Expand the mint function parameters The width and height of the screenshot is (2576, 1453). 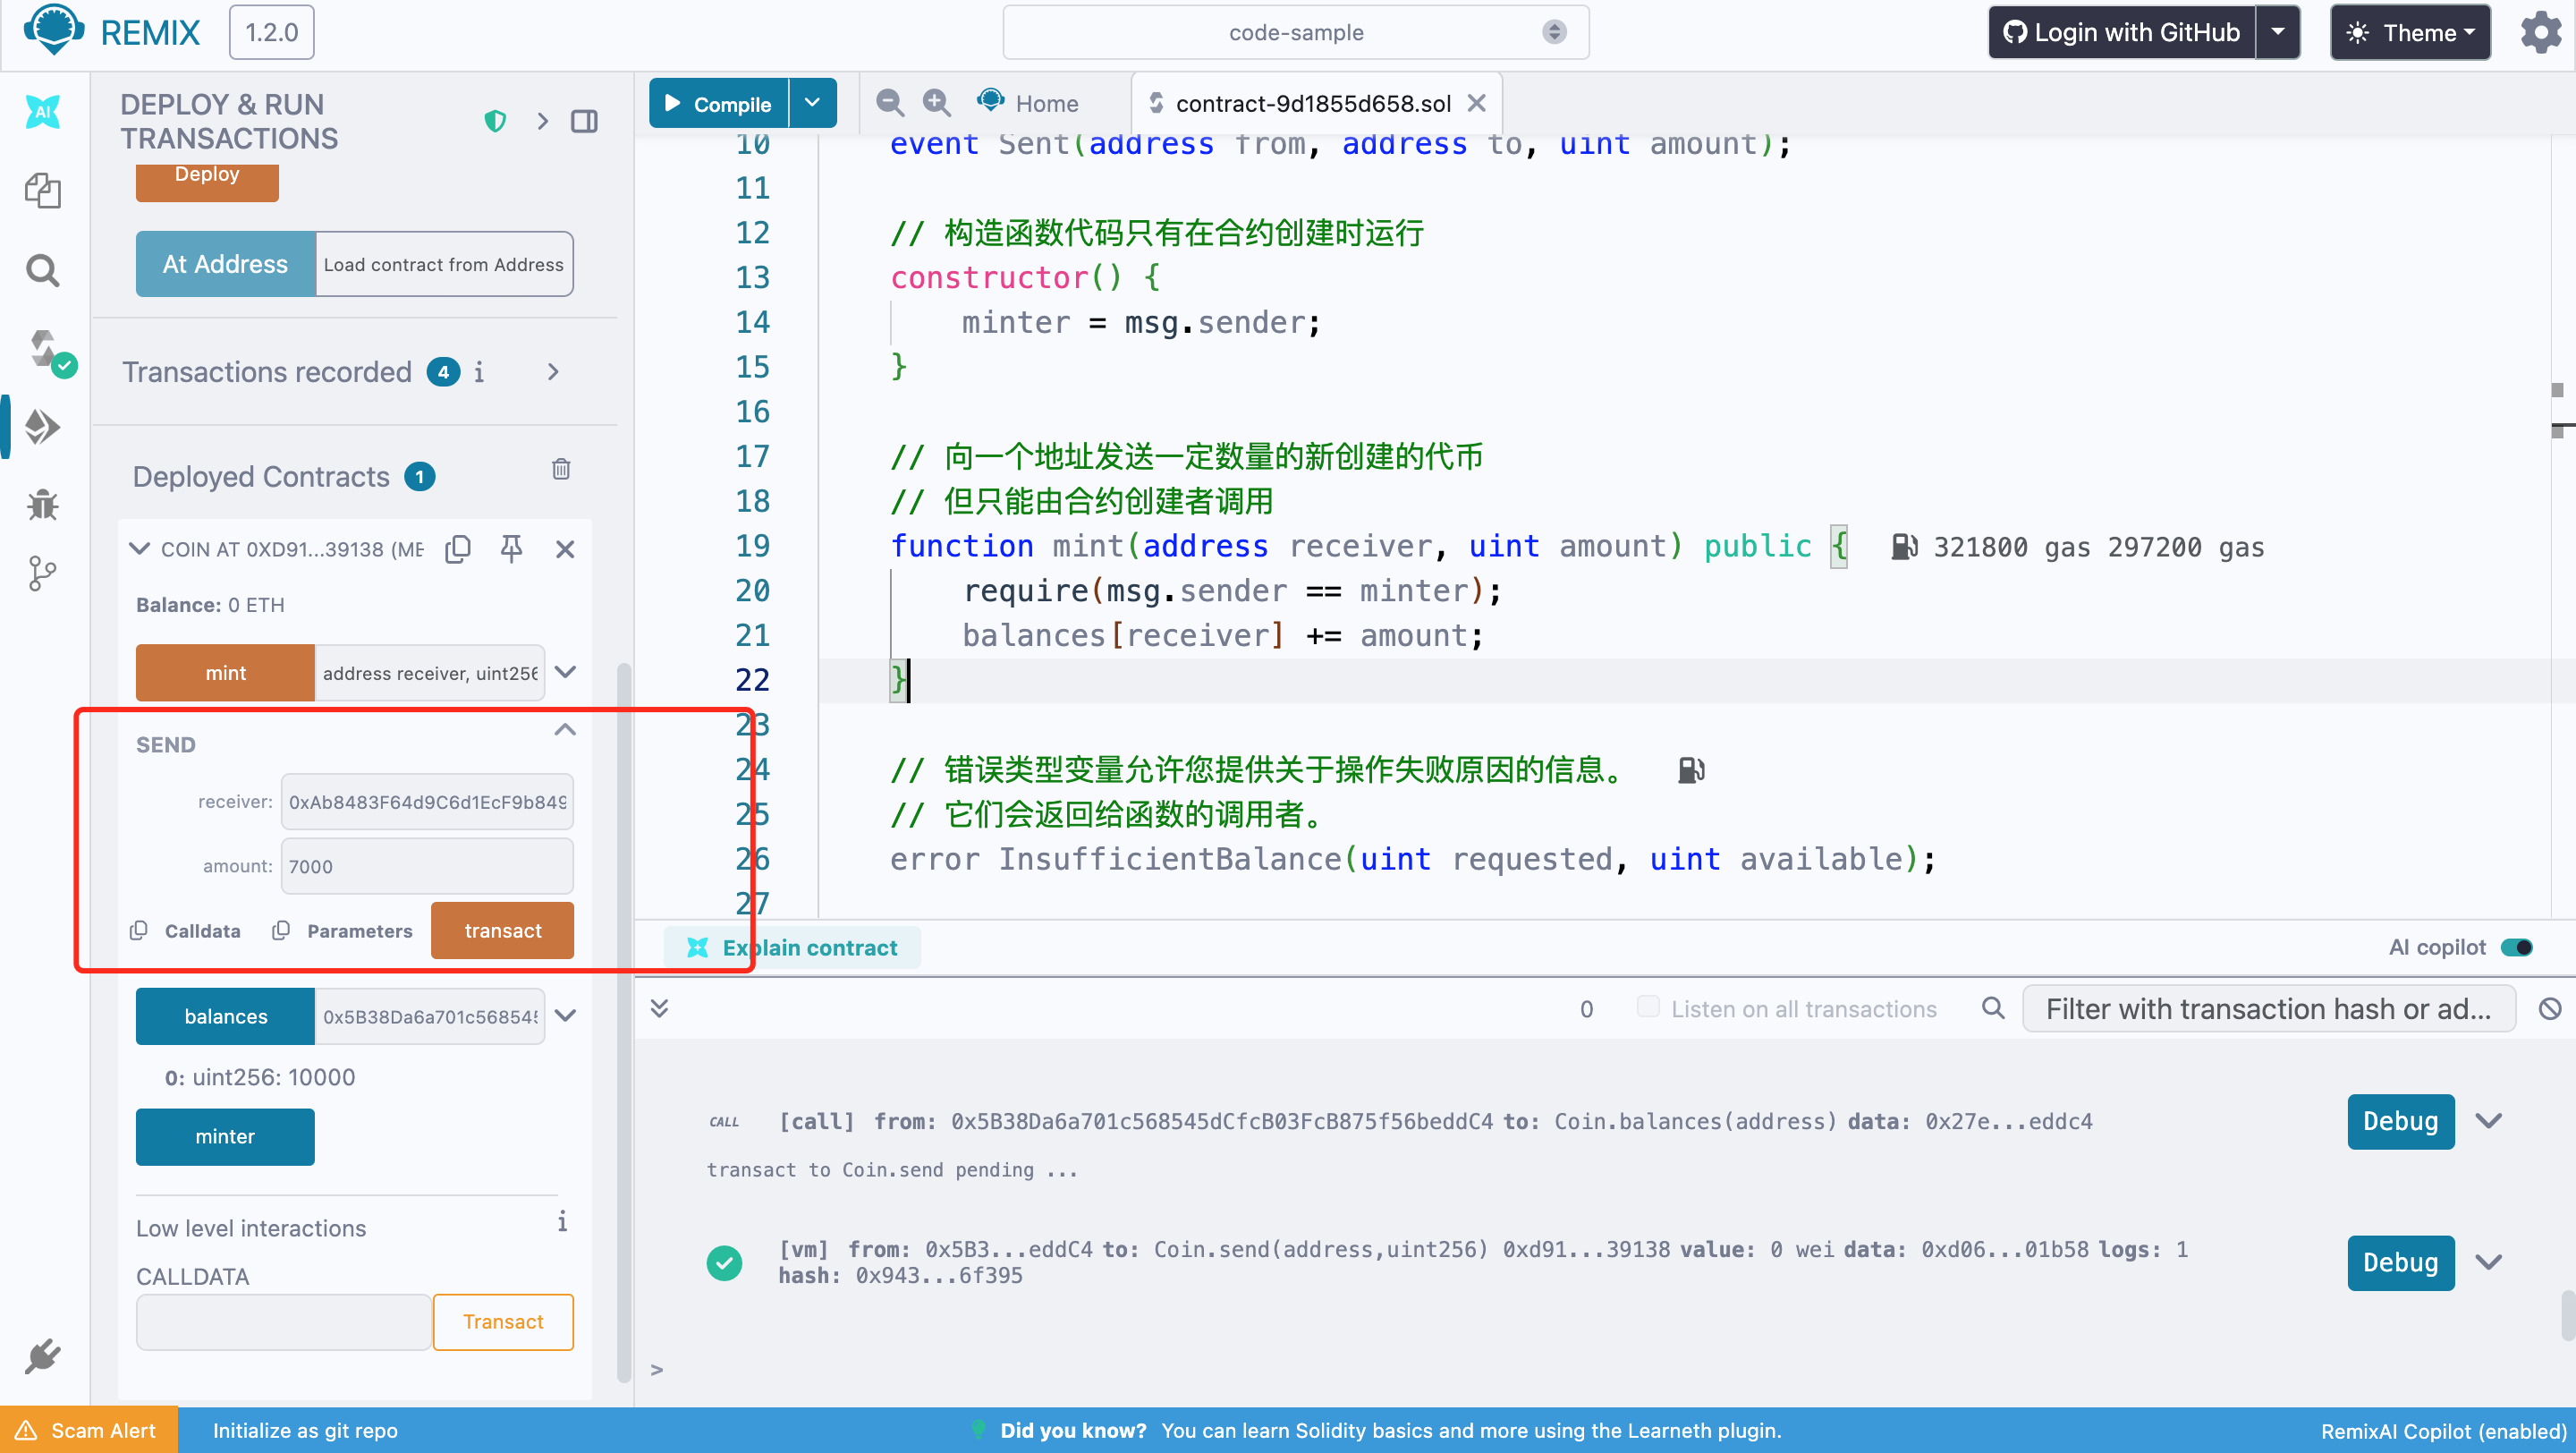(565, 672)
